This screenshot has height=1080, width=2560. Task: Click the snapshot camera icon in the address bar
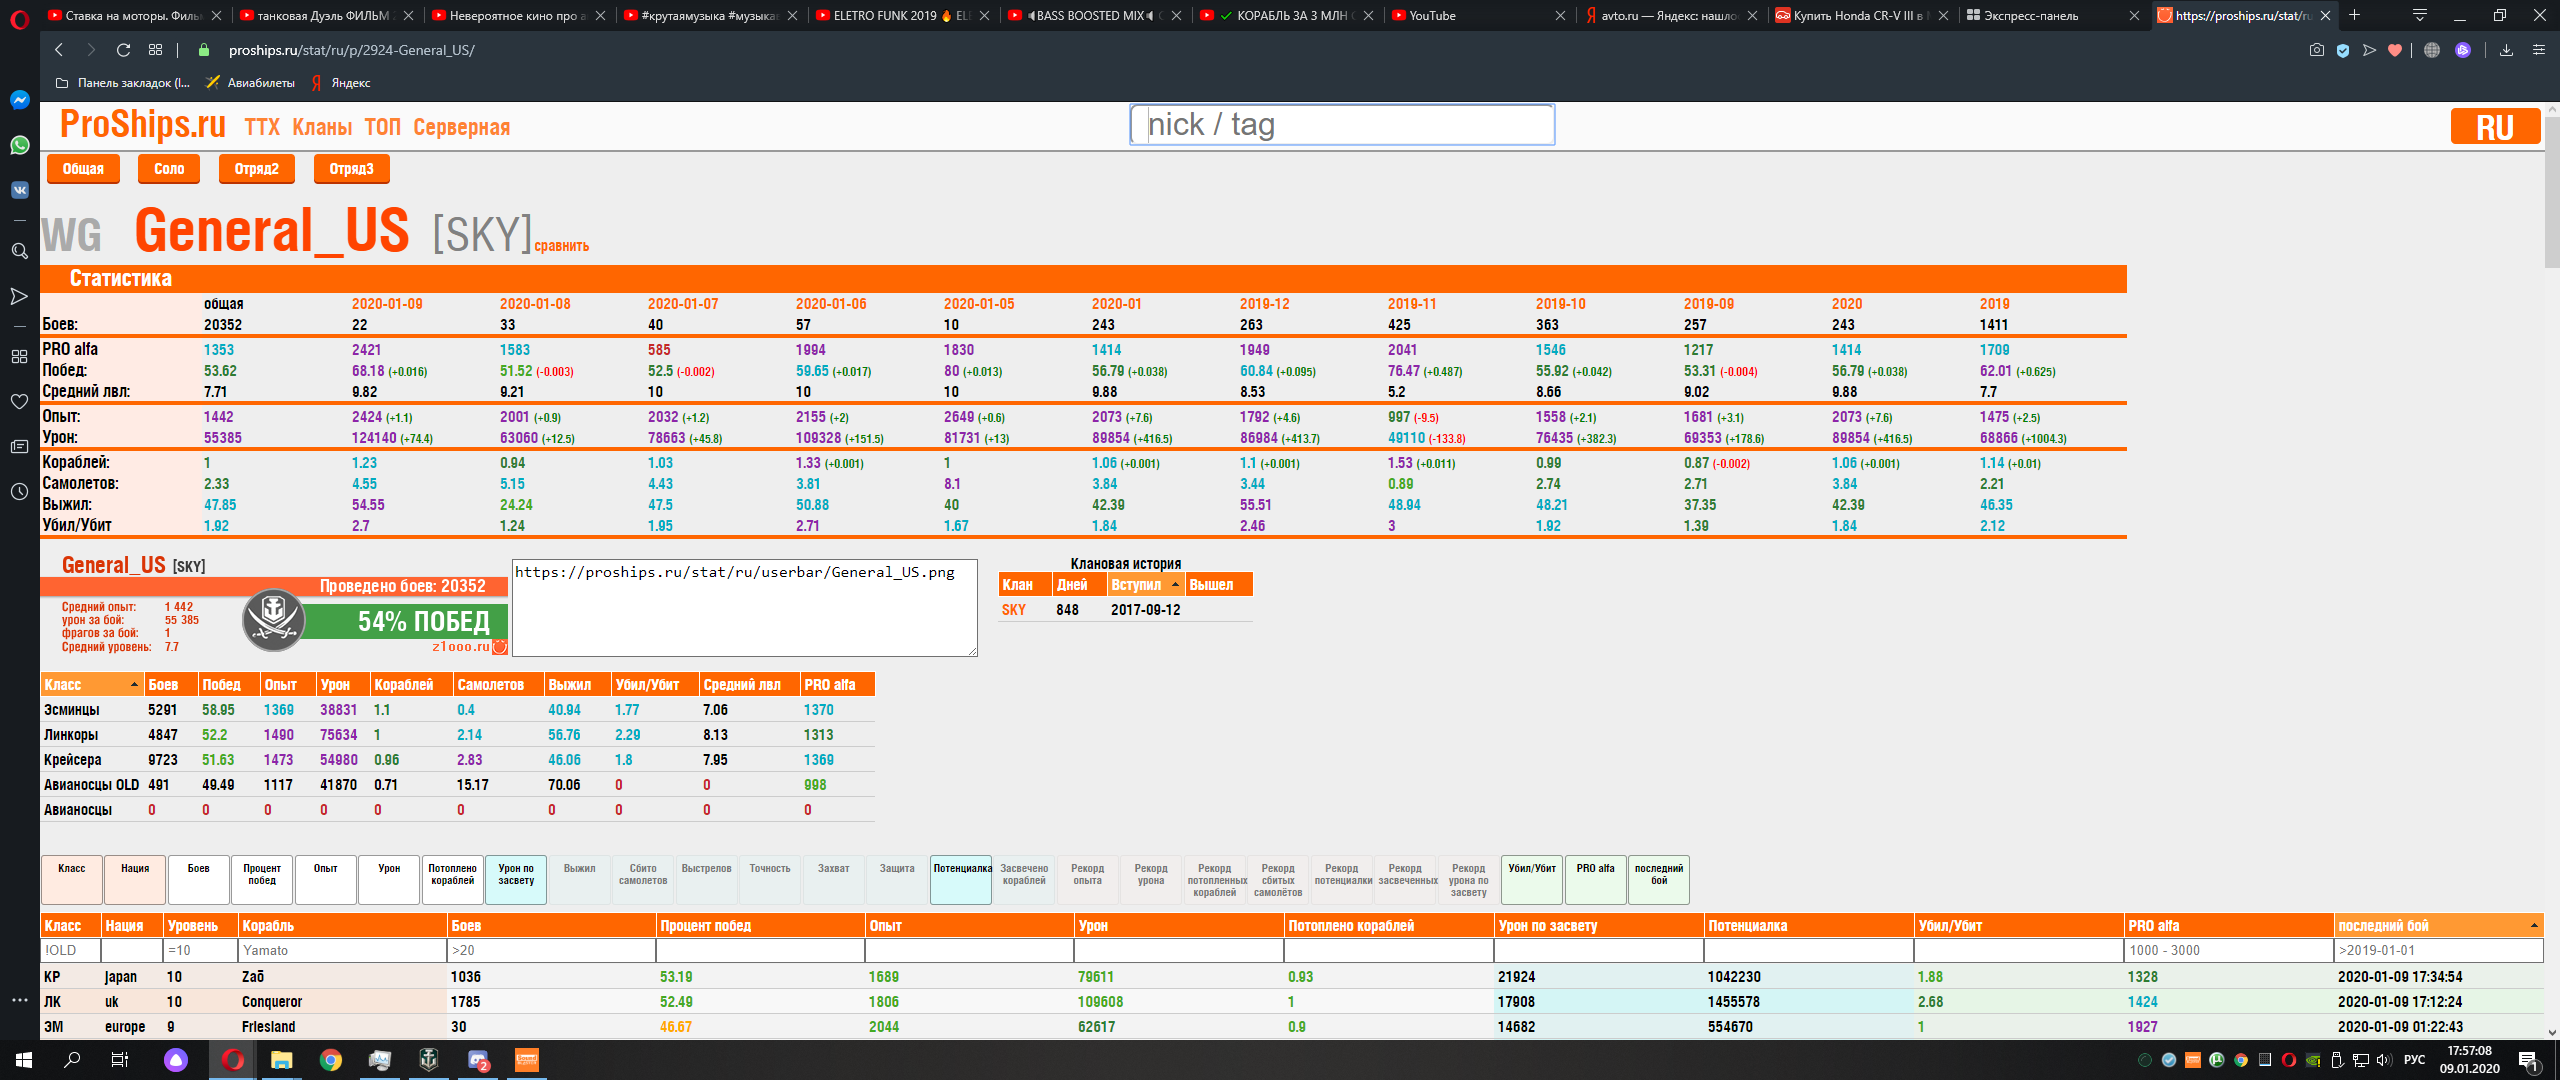point(2316,50)
